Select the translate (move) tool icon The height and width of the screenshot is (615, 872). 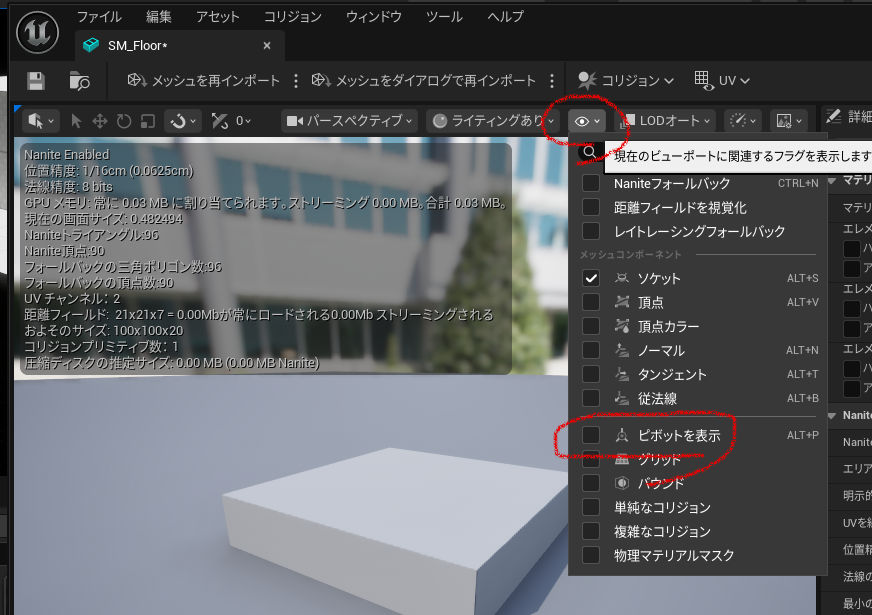pos(100,121)
